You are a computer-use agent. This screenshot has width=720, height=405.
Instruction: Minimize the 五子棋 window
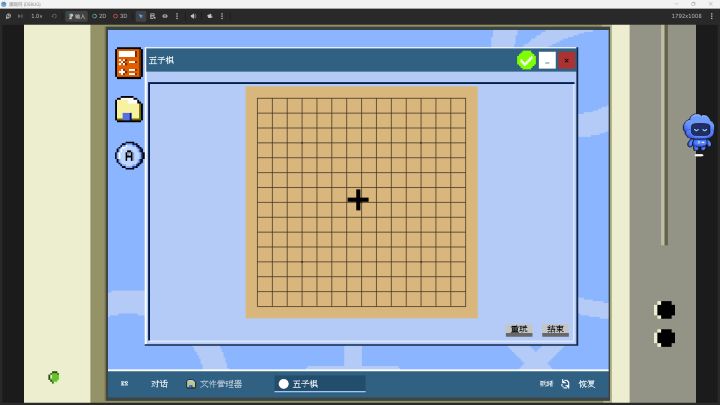547,60
